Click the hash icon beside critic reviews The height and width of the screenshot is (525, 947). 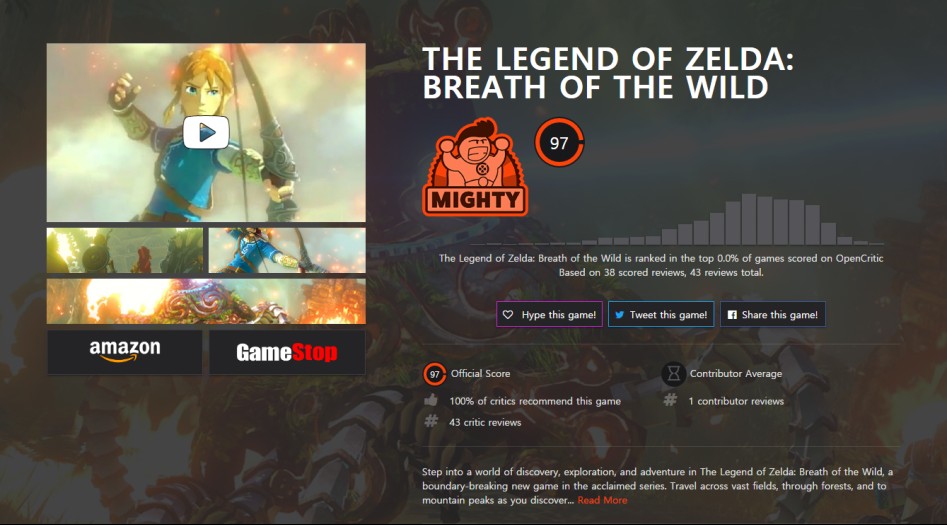click(x=431, y=421)
